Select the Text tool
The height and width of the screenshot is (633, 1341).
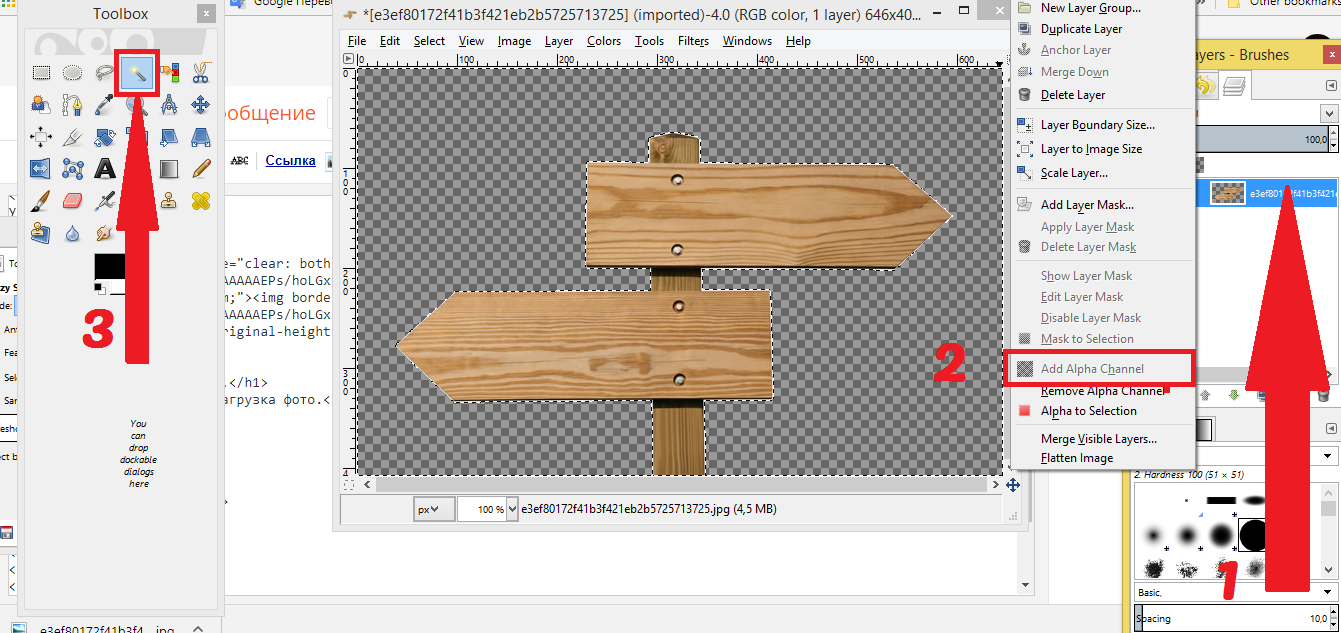(x=105, y=168)
